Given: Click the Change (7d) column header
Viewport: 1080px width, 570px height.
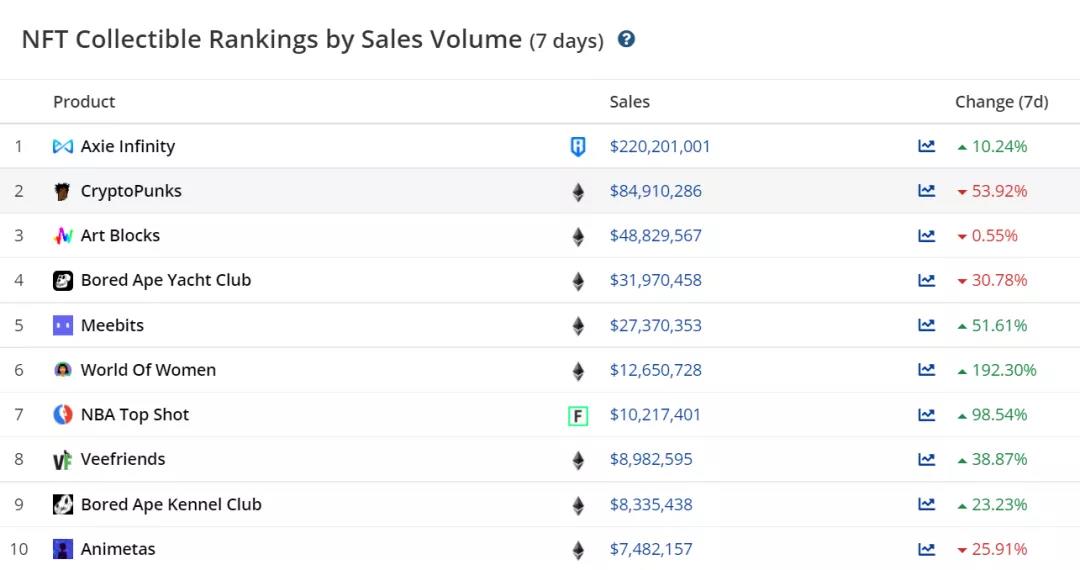Looking at the screenshot, I should [1001, 102].
